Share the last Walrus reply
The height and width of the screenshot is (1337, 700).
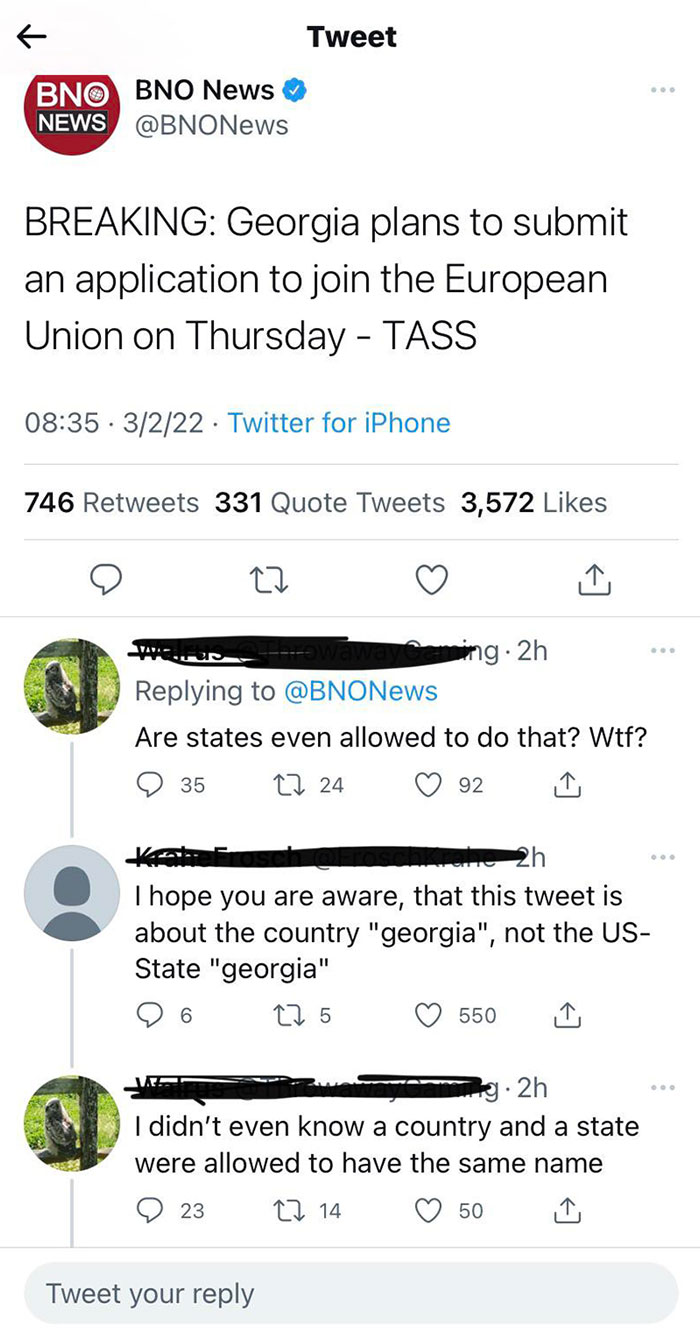[567, 1211]
